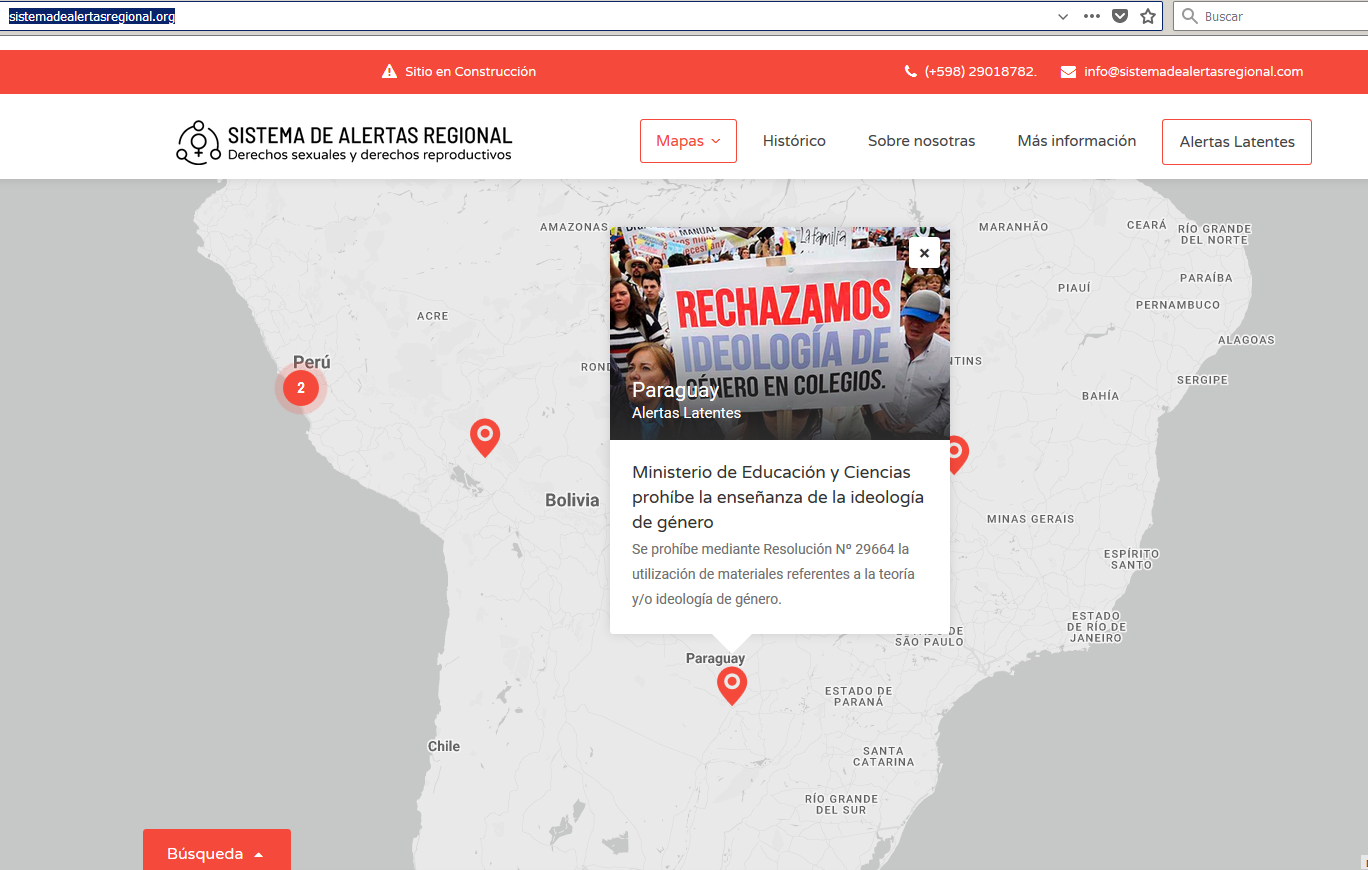Open page actions three-dot menu
Screen dimensions: 1368x870
(x=1092, y=16)
